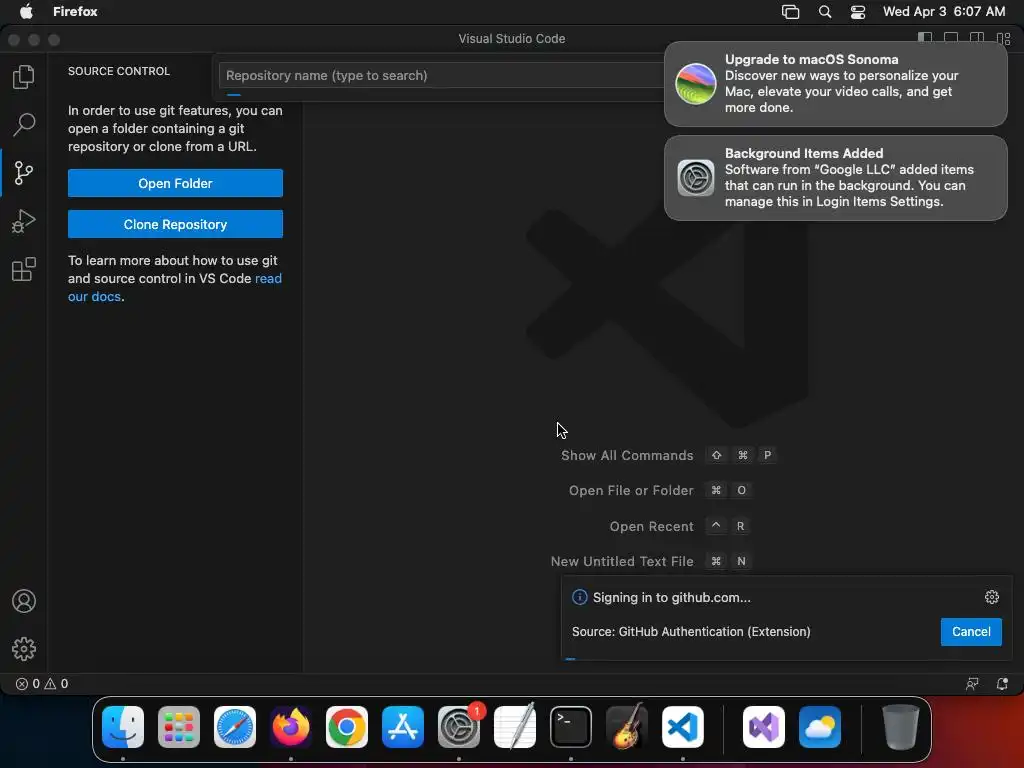
Task: Open System Settings from the Dock
Action: [x=458, y=727]
